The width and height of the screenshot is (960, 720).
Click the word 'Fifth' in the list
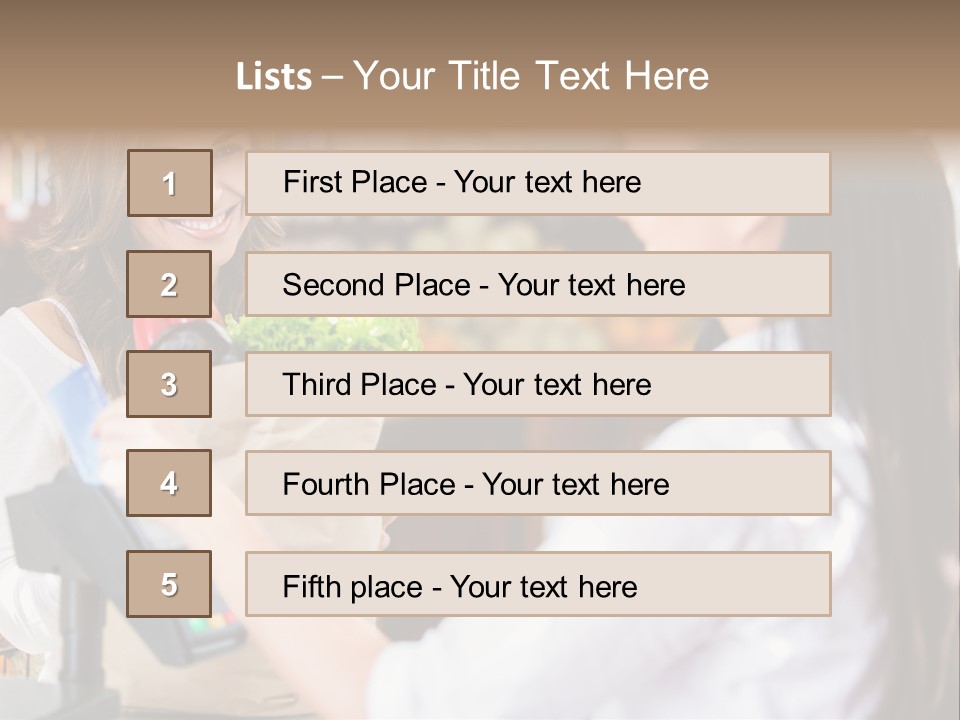click(x=311, y=585)
